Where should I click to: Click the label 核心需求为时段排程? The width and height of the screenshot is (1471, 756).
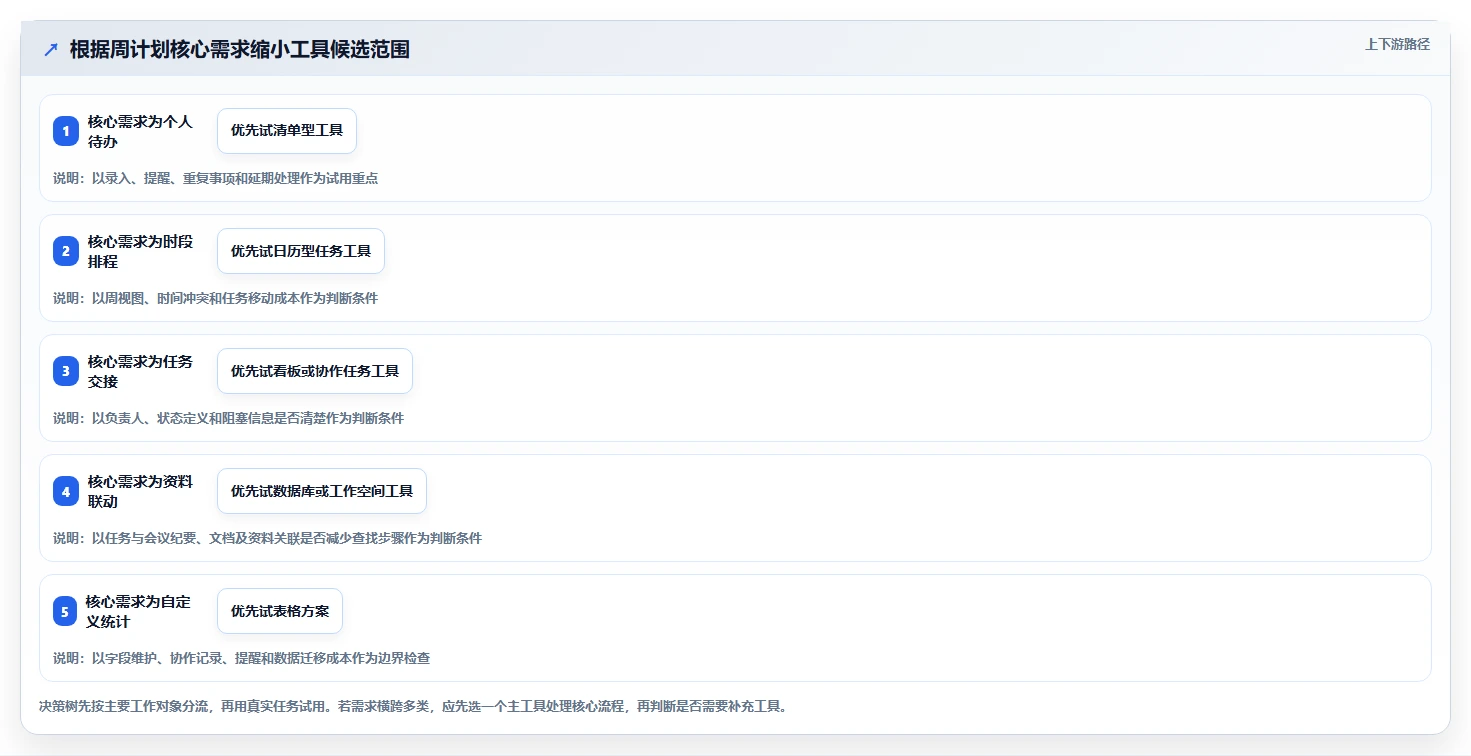tap(140, 251)
